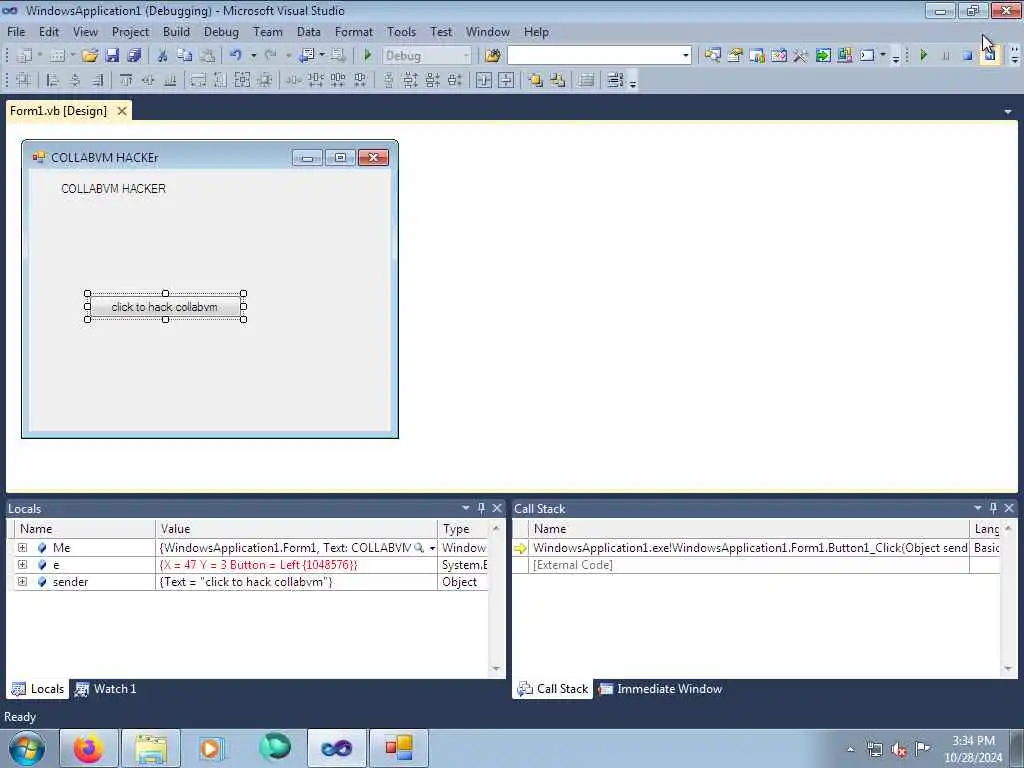Viewport: 1024px width, 768px height.
Task: Close the Call Stack panel
Action: point(1009,508)
